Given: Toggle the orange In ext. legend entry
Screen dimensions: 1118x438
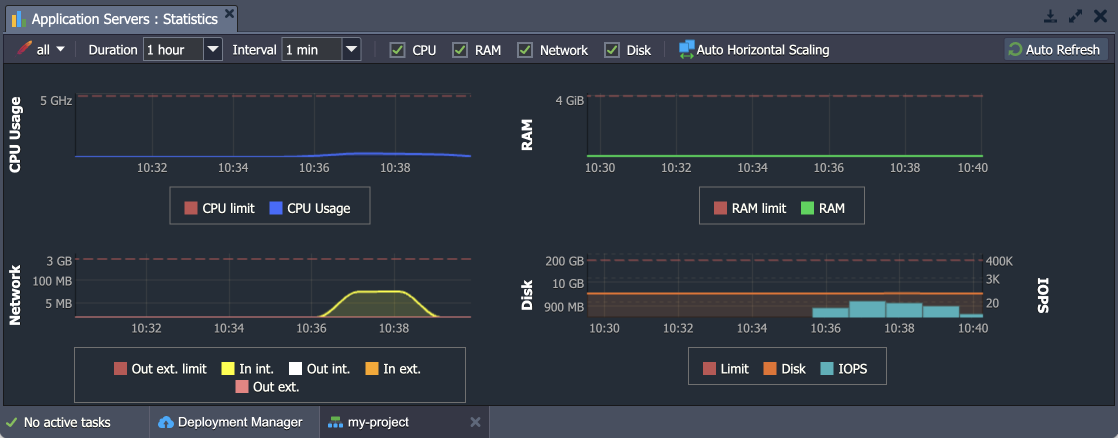Looking at the screenshot, I should click(394, 369).
